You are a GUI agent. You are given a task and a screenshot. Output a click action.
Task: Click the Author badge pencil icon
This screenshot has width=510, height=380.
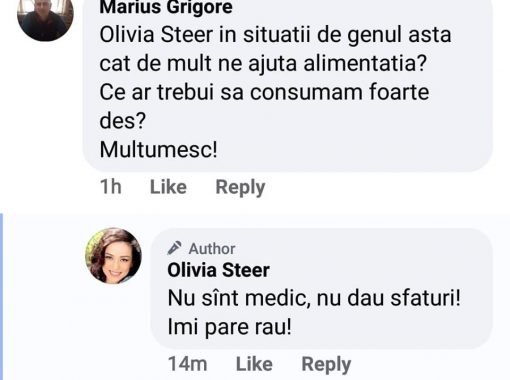(x=174, y=248)
